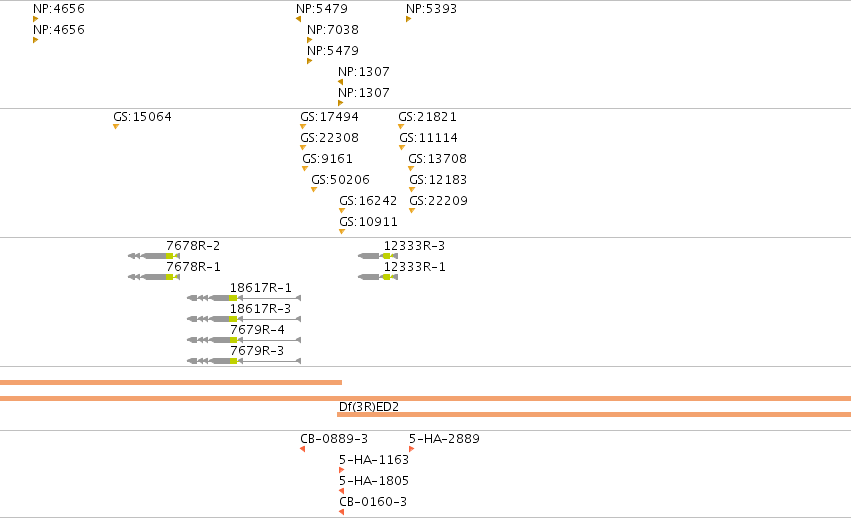Click the 7679R-4 gene model glyph
The width and height of the screenshot is (851, 518).
point(244,340)
